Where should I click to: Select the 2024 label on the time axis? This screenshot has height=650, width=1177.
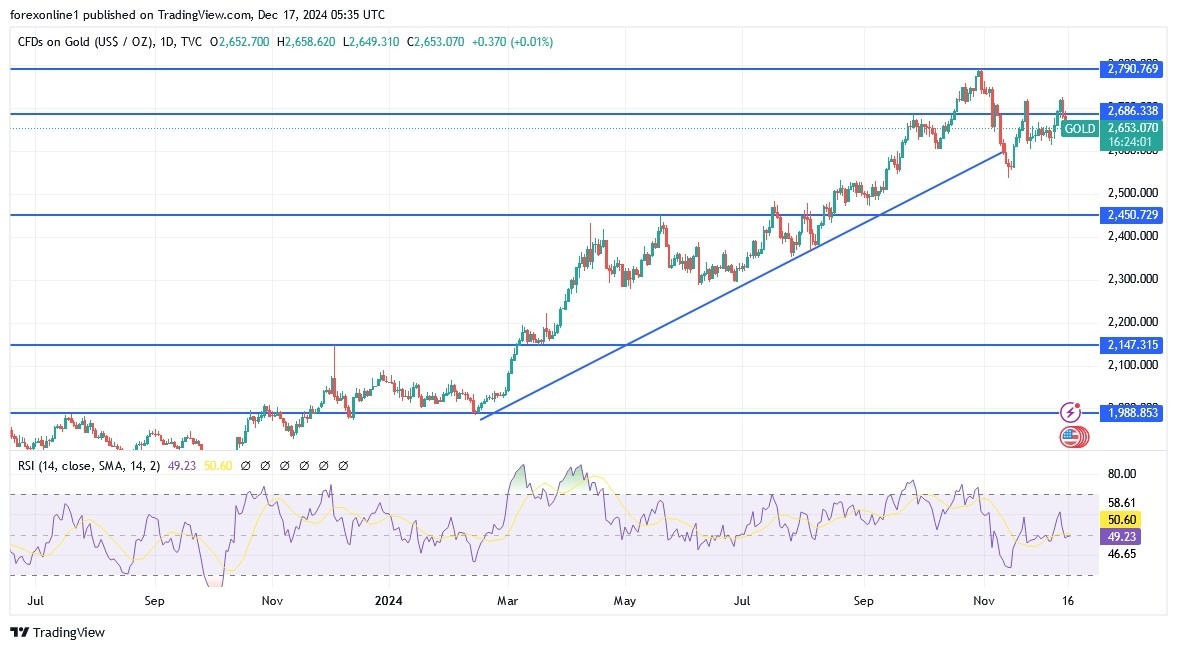pos(389,601)
